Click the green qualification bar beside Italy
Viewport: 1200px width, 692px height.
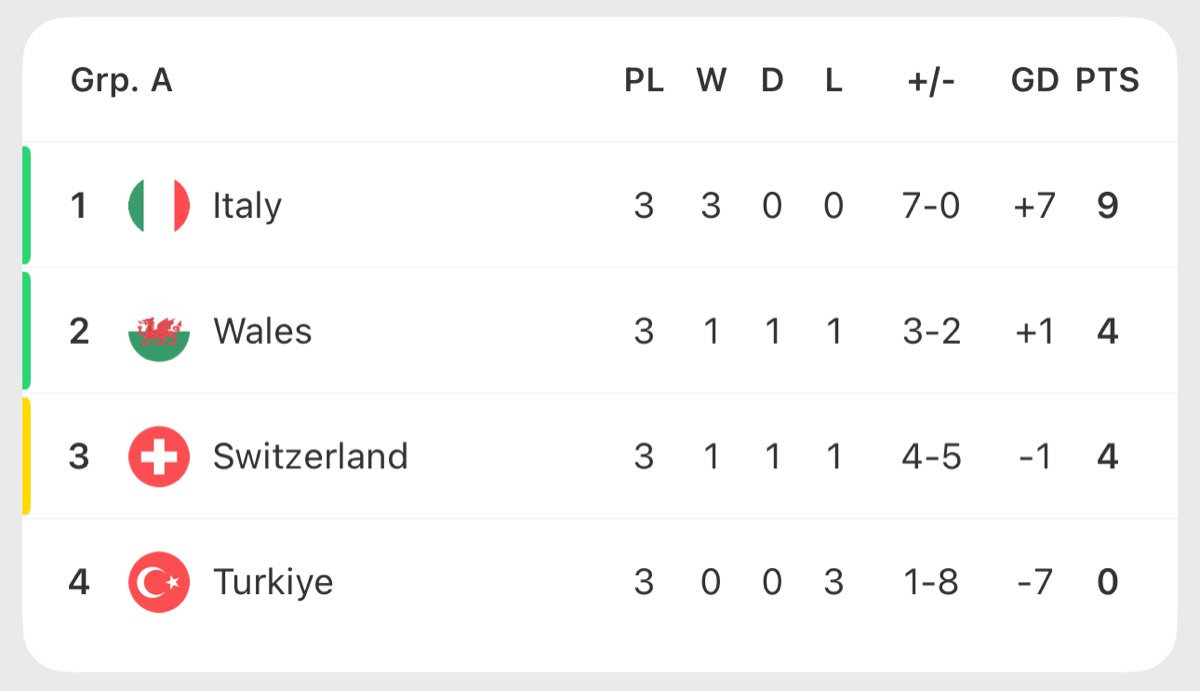tap(27, 206)
